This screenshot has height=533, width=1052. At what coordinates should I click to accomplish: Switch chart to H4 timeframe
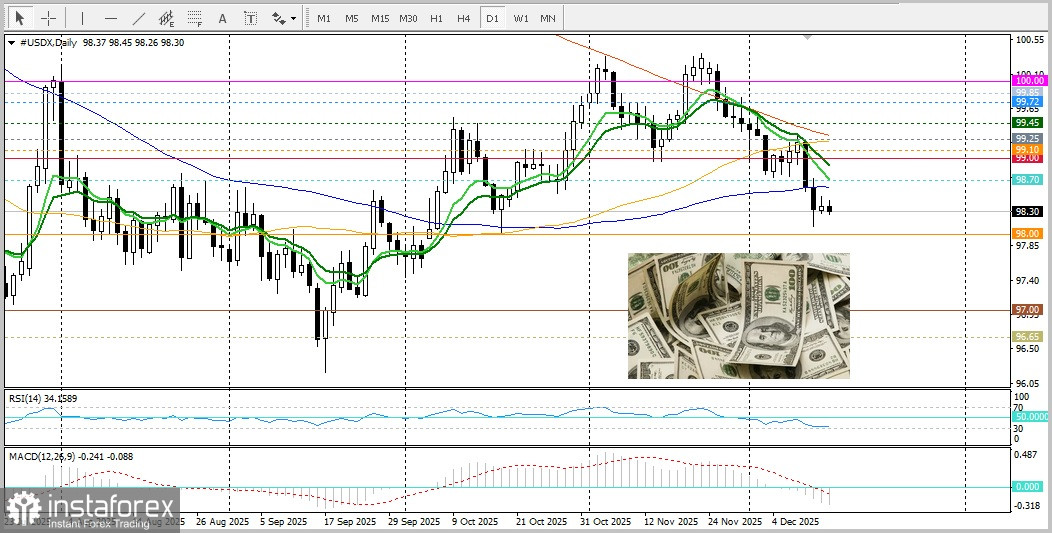[x=464, y=18]
